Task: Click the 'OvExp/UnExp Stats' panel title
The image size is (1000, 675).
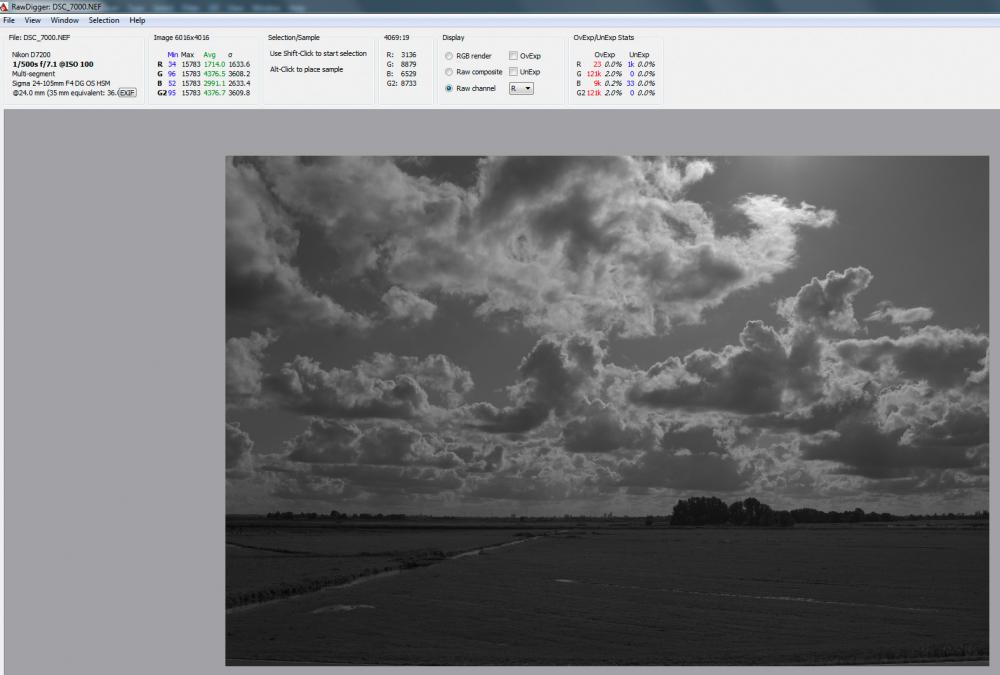Action: (603, 38)
